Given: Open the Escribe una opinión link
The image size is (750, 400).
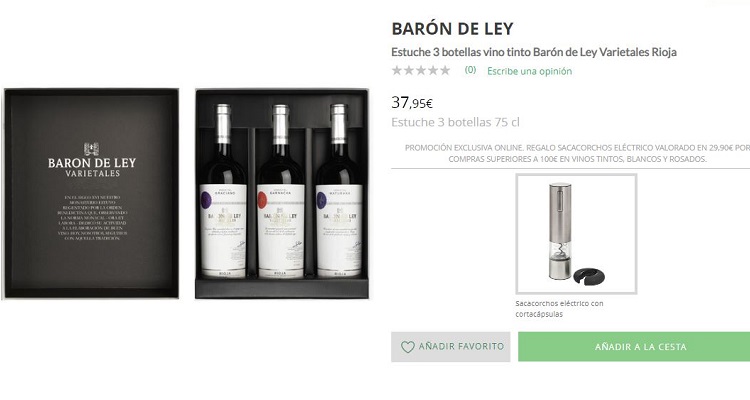Looking at the screenshot, I should [529, 71].
